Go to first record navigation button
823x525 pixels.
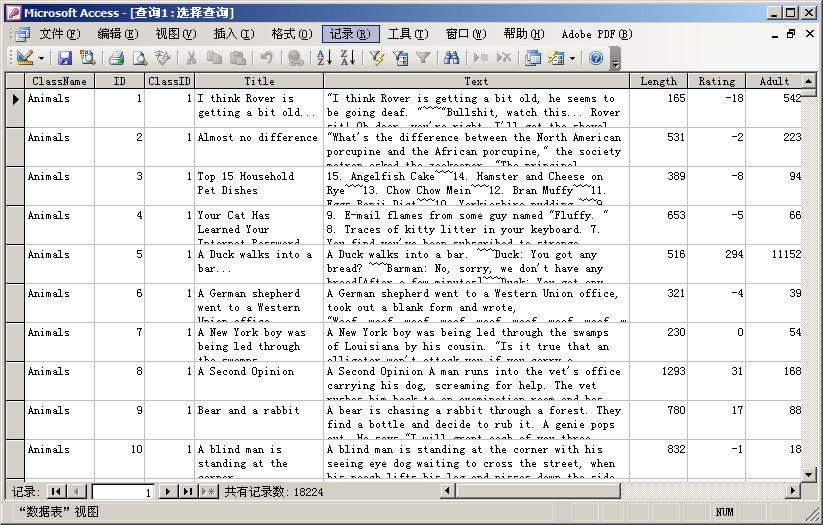56,492
